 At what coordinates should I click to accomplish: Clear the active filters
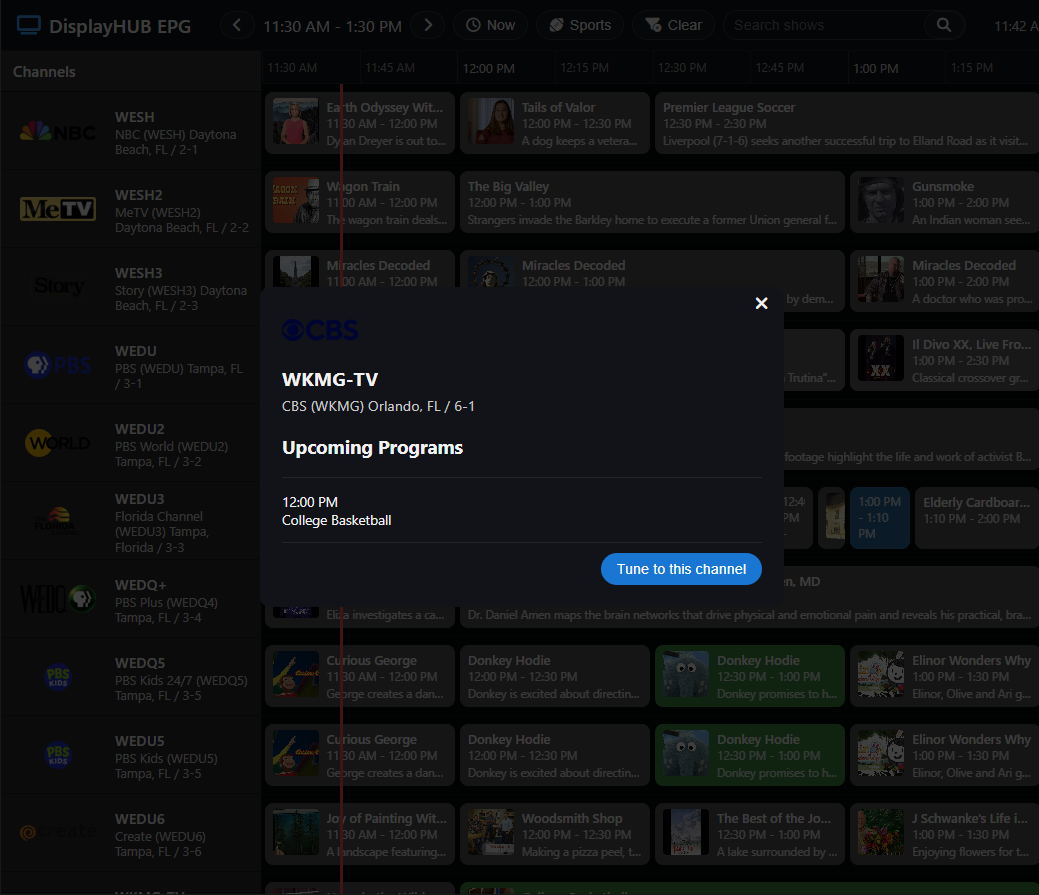click(674, 25)
